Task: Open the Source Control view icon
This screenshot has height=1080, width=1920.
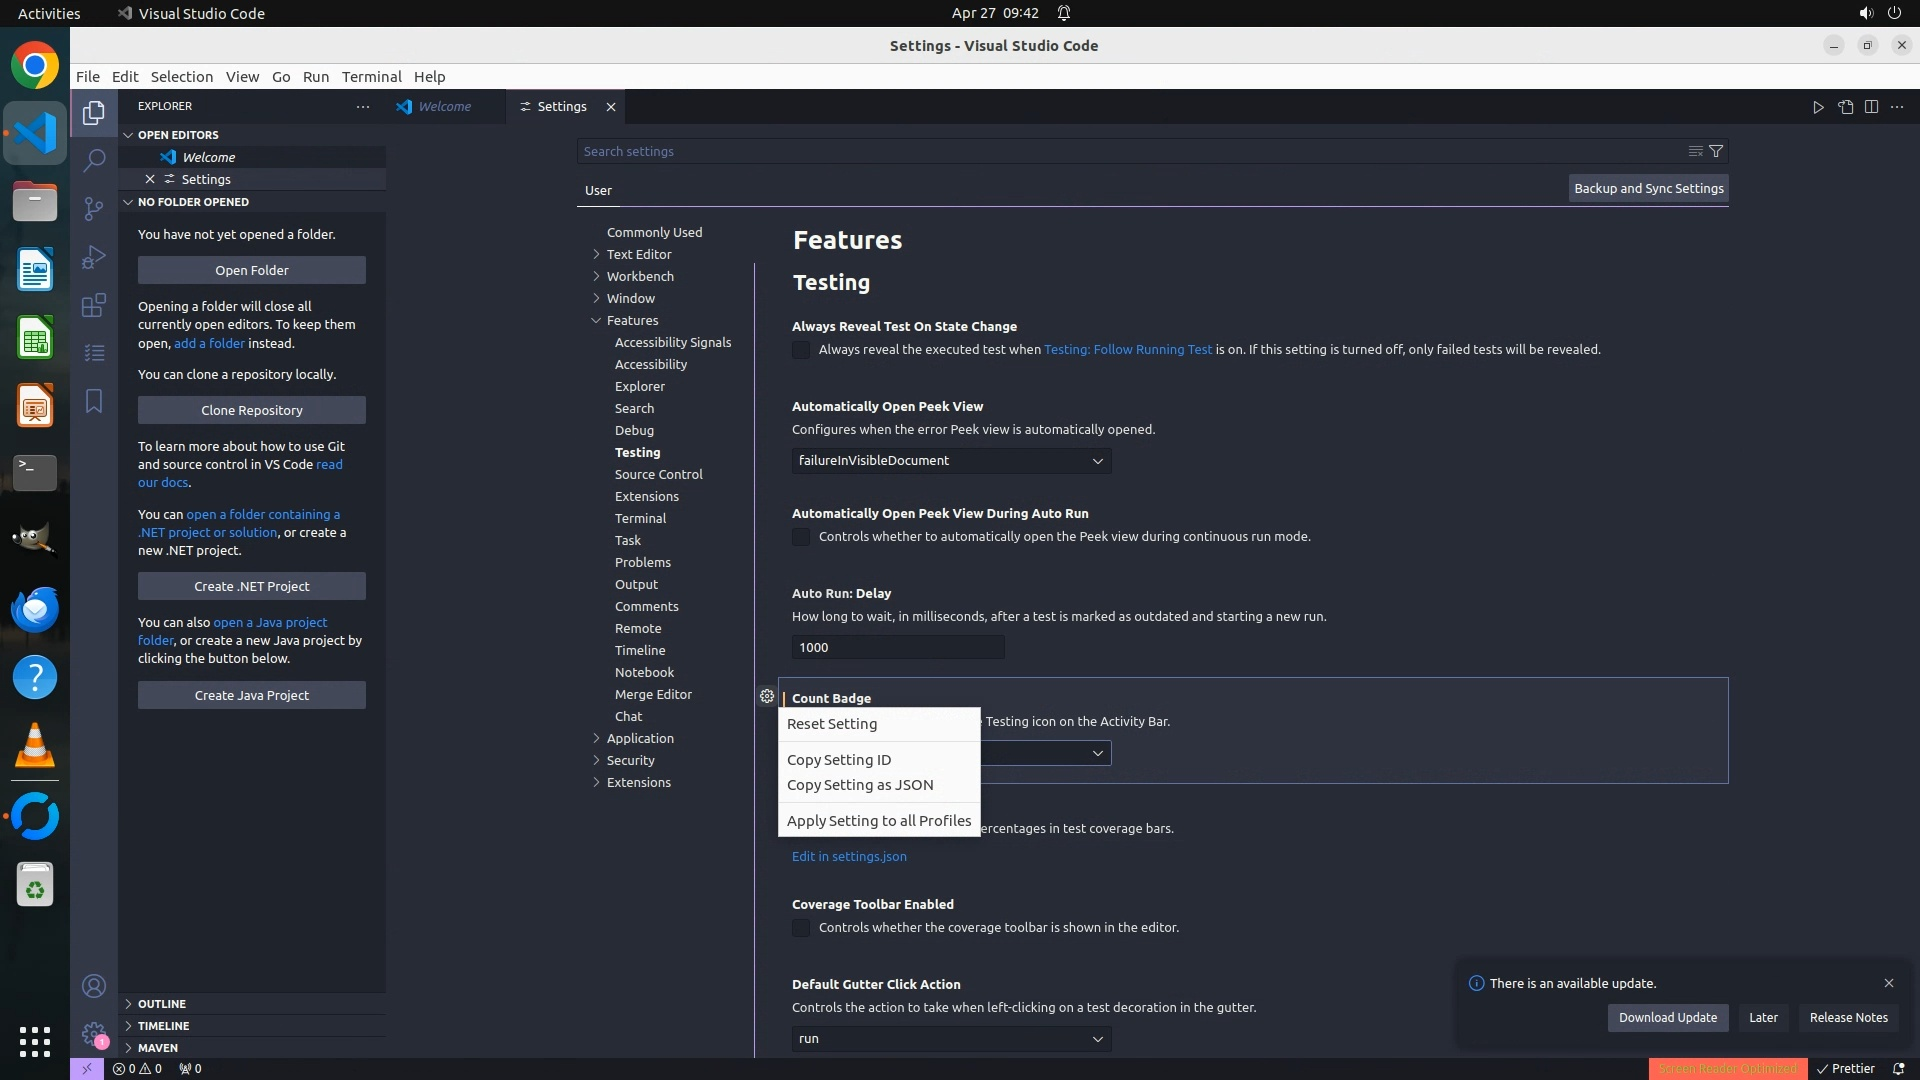Action: tap(94, 208)
